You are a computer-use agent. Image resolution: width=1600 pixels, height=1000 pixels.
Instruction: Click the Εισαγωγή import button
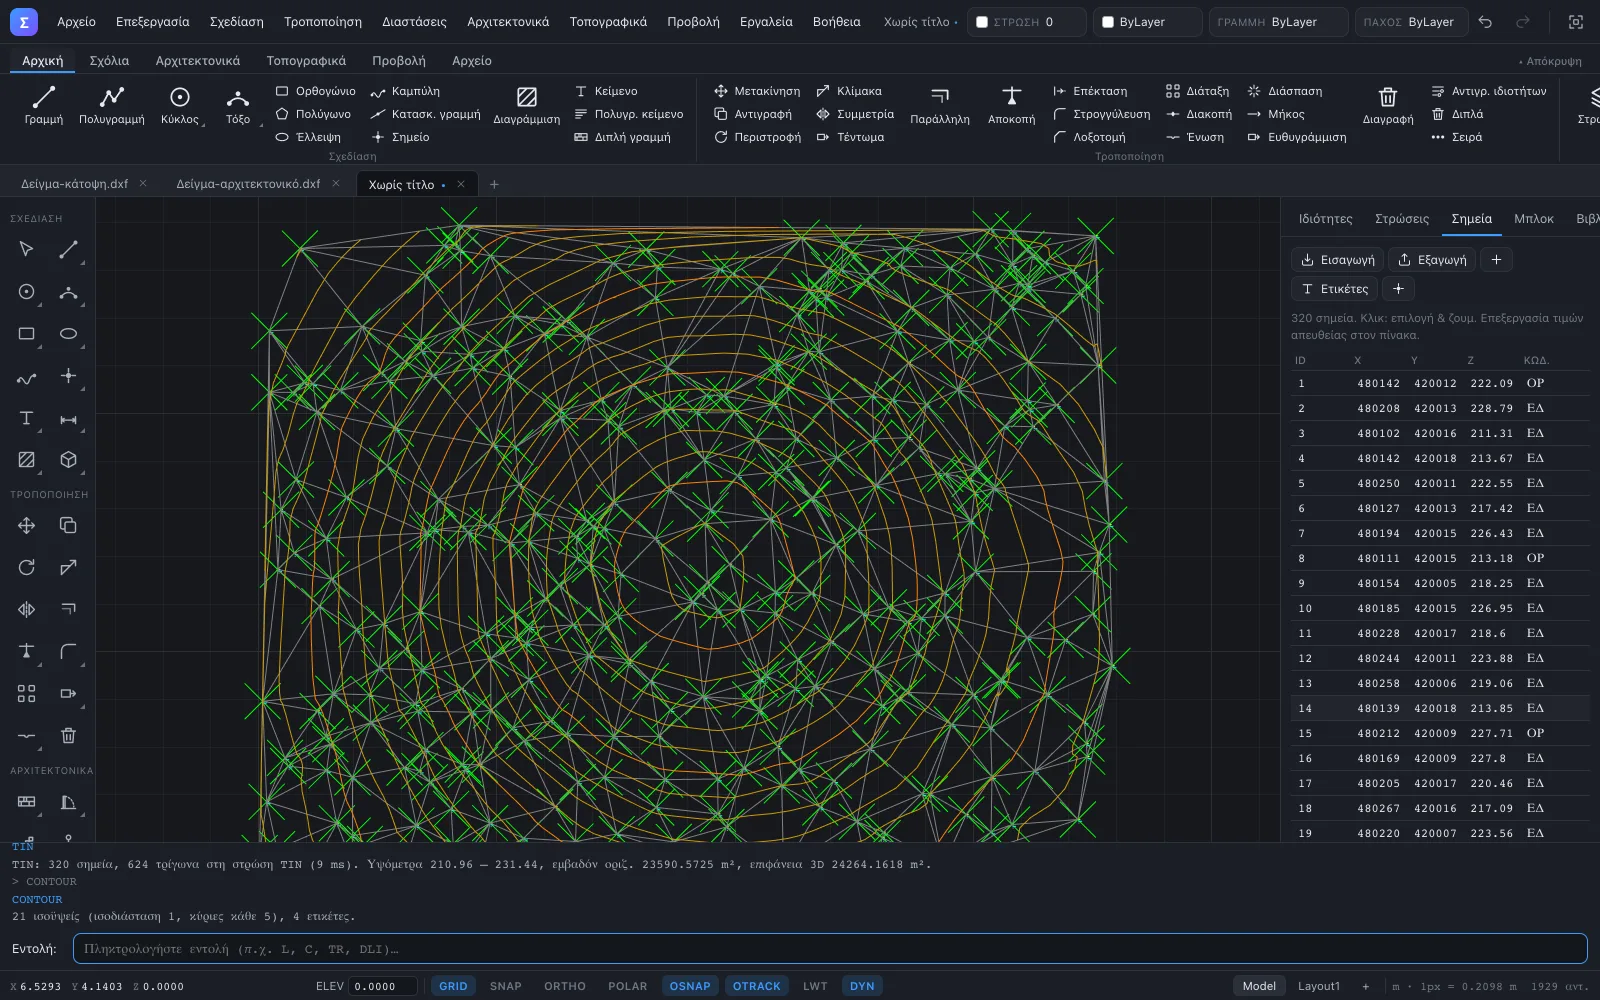tap(1337, 260)
